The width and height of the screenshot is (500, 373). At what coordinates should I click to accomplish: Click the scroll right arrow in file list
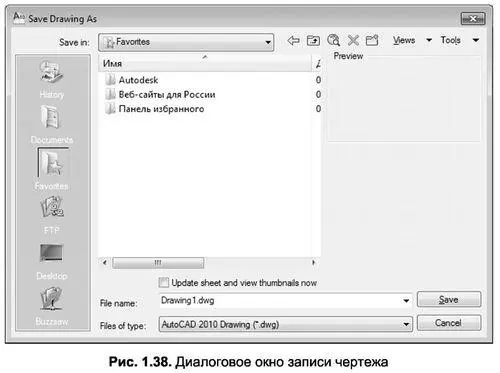coord(313,263)
